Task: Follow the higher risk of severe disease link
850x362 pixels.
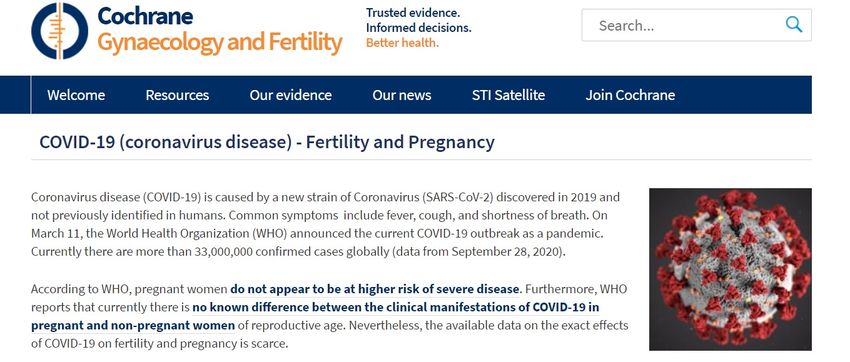Action: pos(375,289)
